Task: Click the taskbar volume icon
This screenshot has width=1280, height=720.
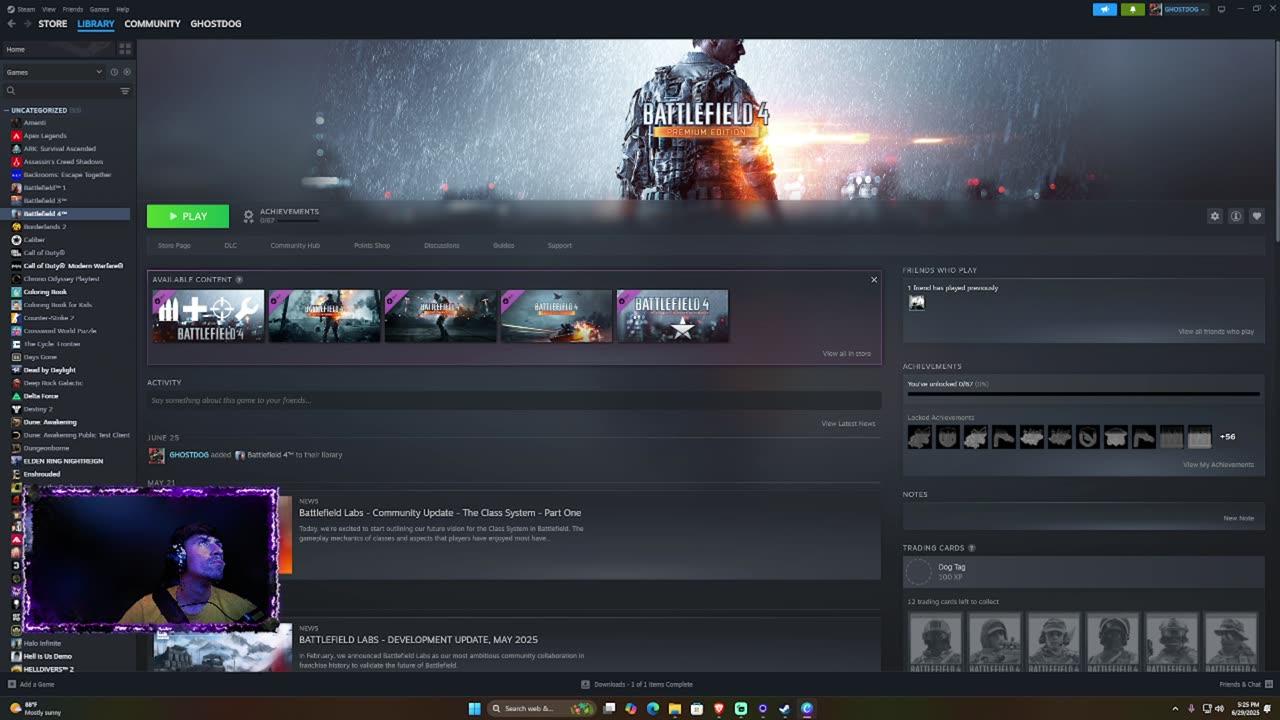Action: coord(1219,709)
